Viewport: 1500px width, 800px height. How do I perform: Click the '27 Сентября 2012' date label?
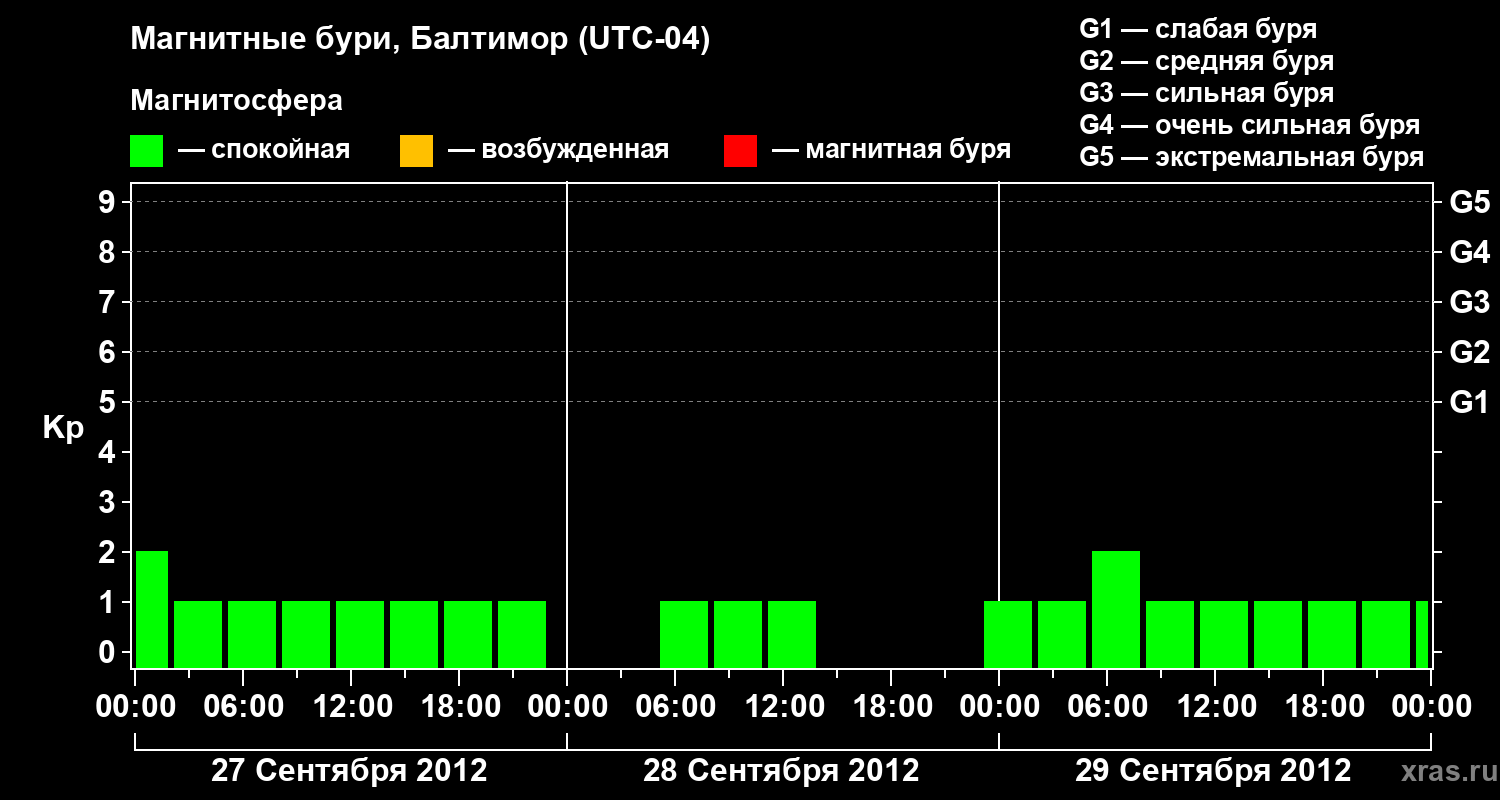tap(349, 771)
